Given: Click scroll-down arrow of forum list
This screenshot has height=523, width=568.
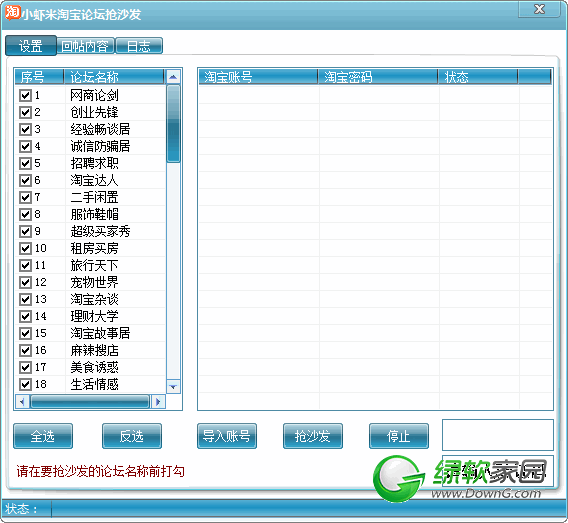Looking at the screenshot, I should 173,386.
